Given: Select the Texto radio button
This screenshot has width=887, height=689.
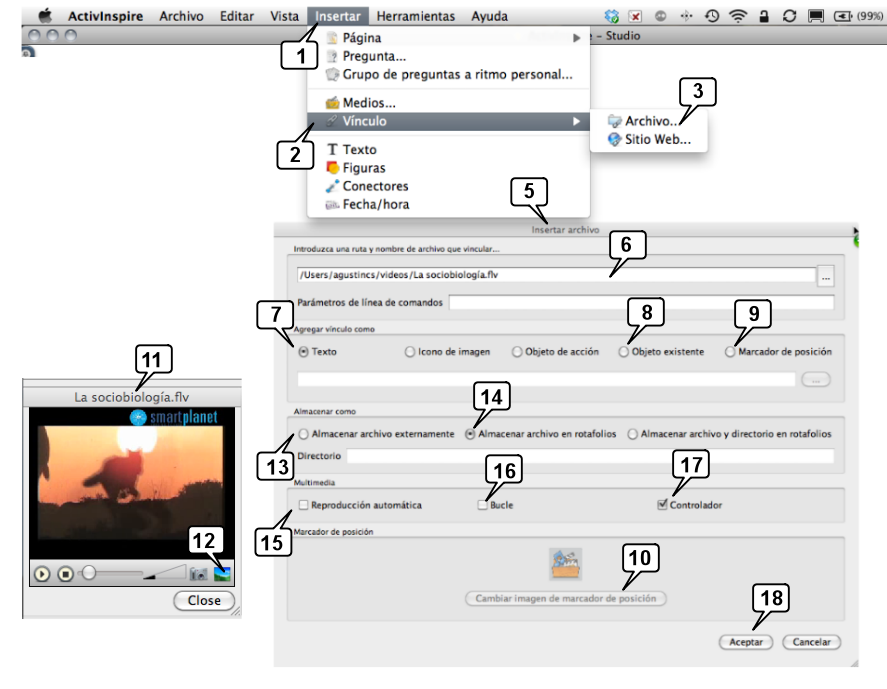Looking at the screenshot, I should (304, 352).
